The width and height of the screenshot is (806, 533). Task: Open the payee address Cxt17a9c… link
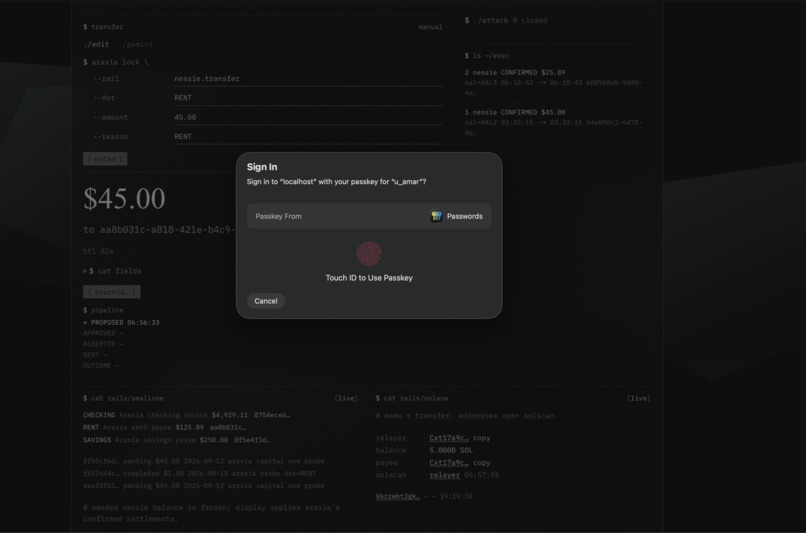(x=449, y=463)
